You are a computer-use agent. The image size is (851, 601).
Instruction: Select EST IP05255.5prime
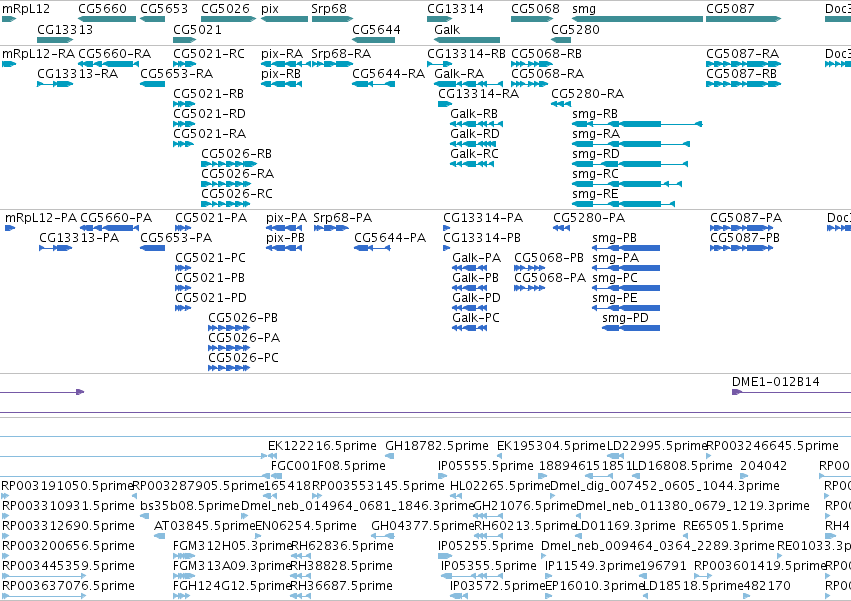pyautogui.click(x=486, y=546)
